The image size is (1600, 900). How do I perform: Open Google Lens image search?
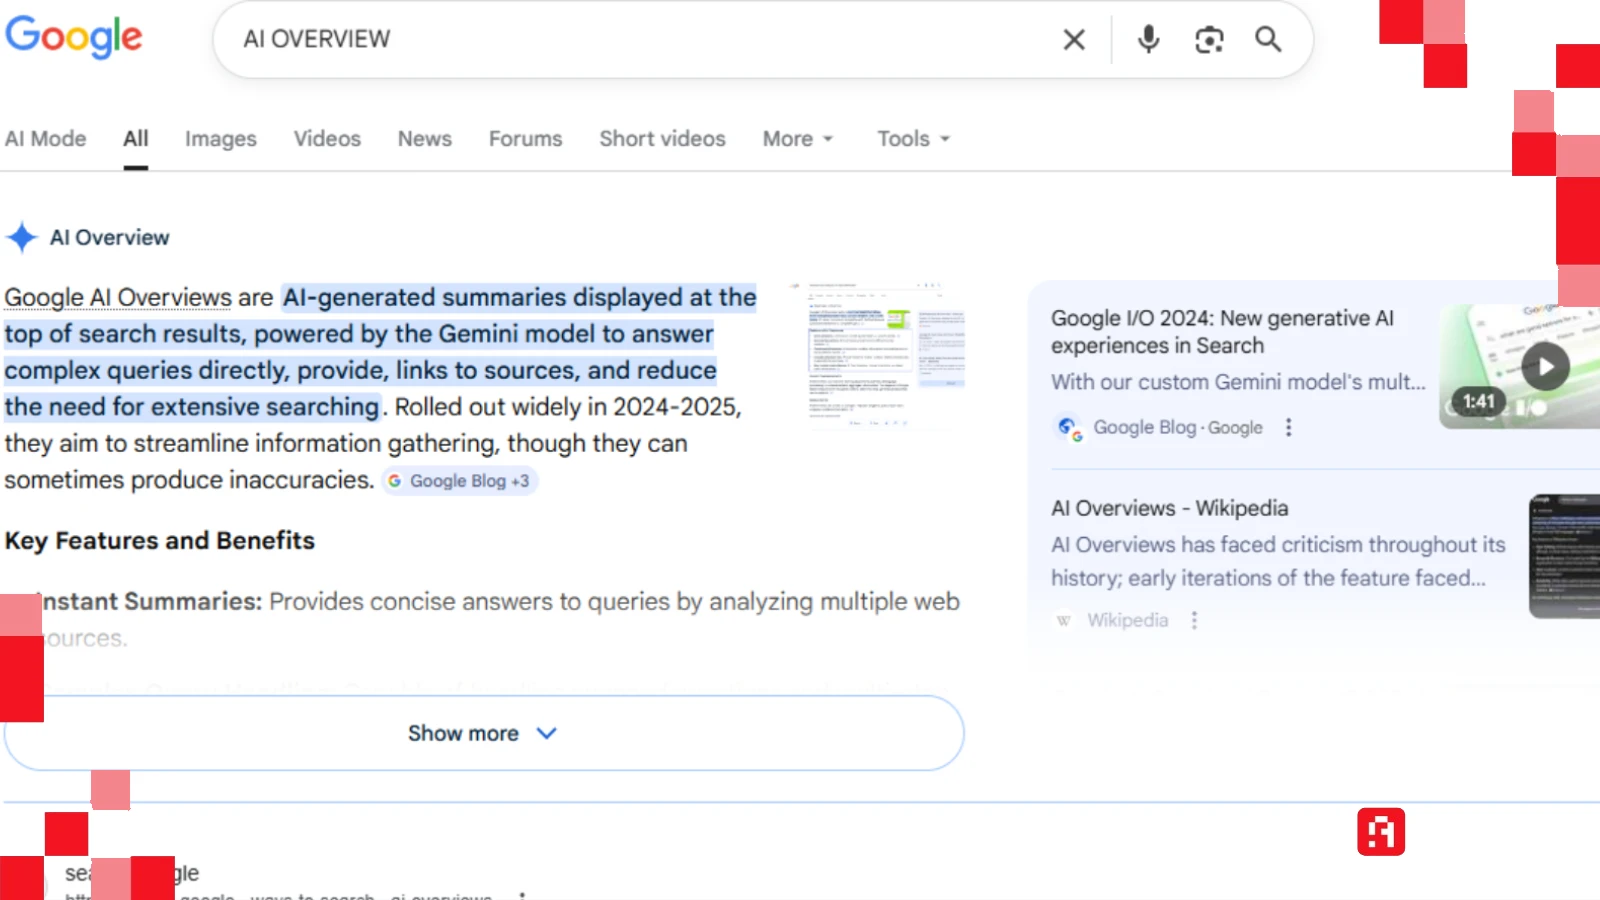point(1209,40)
